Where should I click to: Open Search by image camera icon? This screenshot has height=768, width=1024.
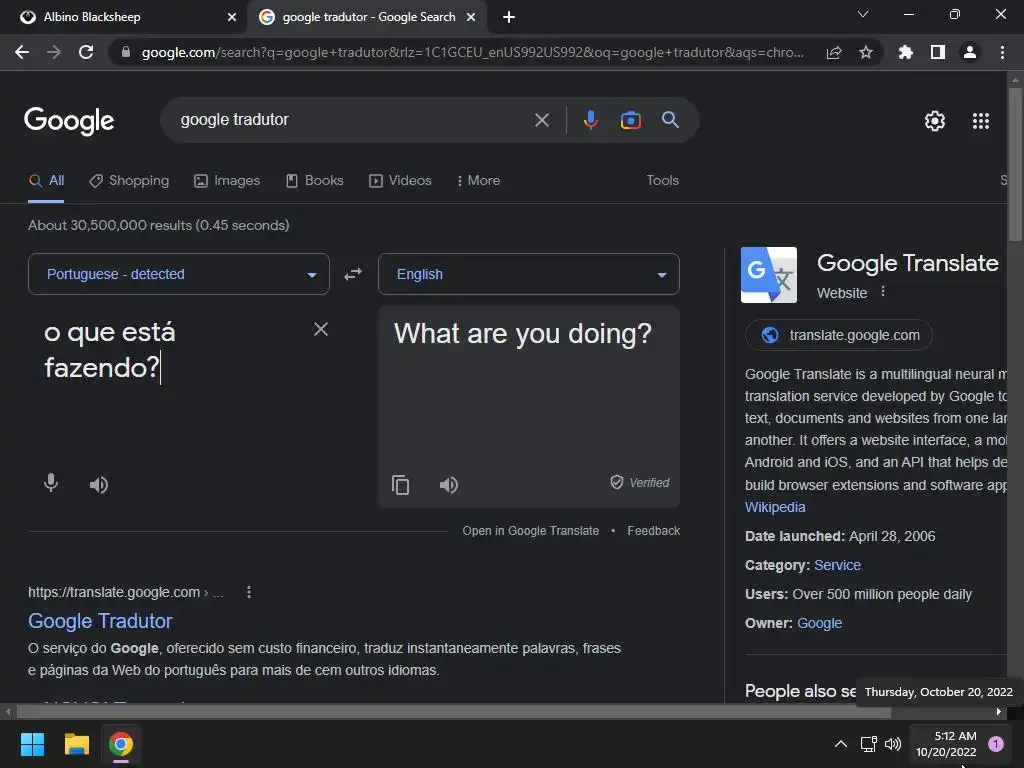pos(630,120)
